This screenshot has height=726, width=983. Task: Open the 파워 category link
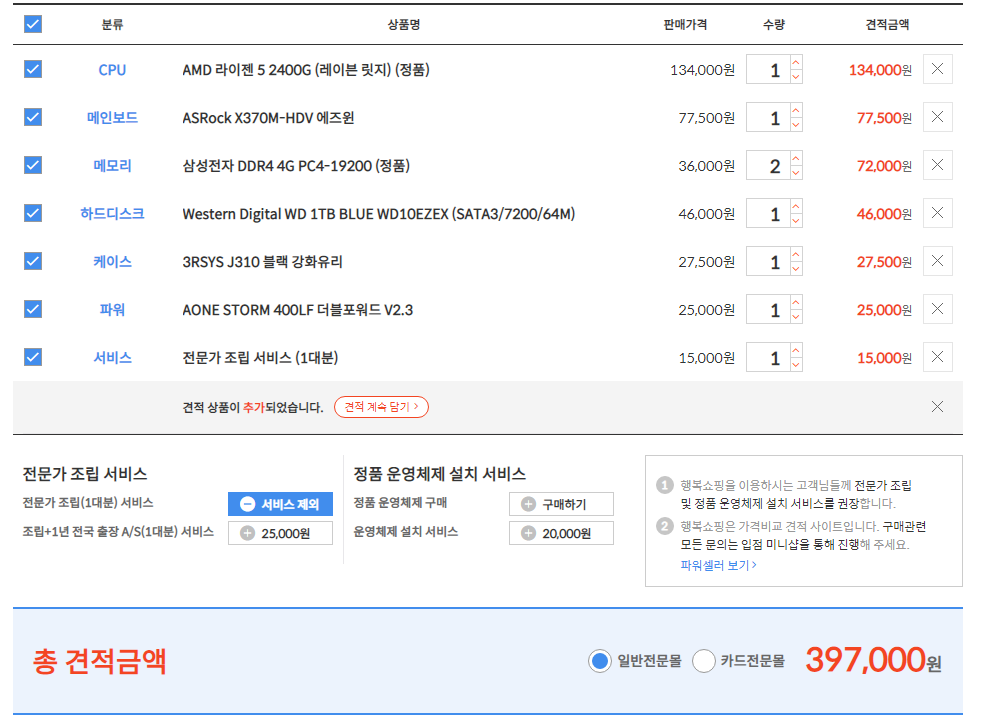pyautogui.click(x=112, y=310)
